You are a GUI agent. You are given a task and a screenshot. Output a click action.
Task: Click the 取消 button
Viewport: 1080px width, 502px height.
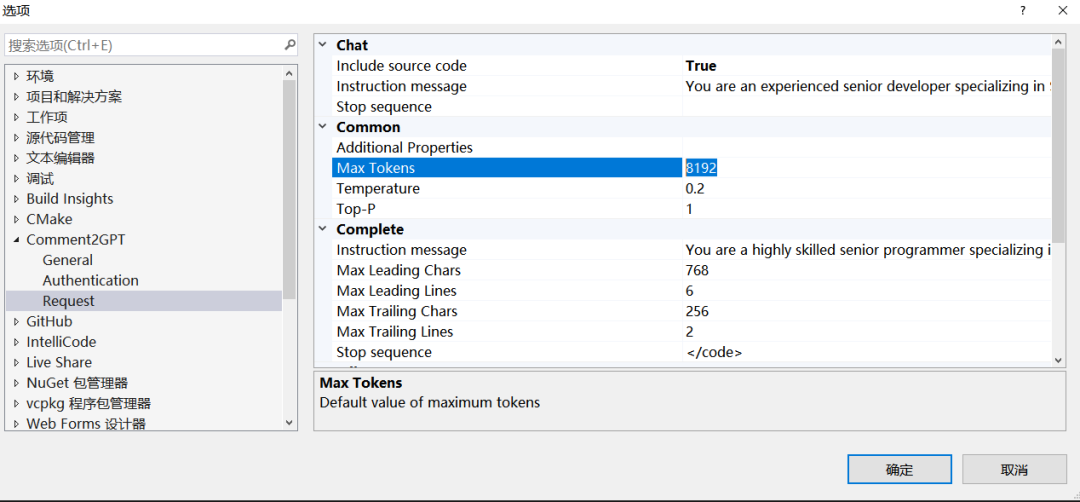1014,469
